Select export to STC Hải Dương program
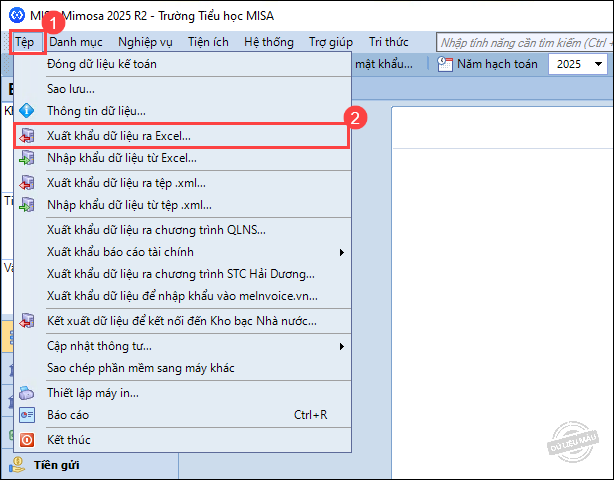Viewport: 614px width, 480px height. (182, 274)
